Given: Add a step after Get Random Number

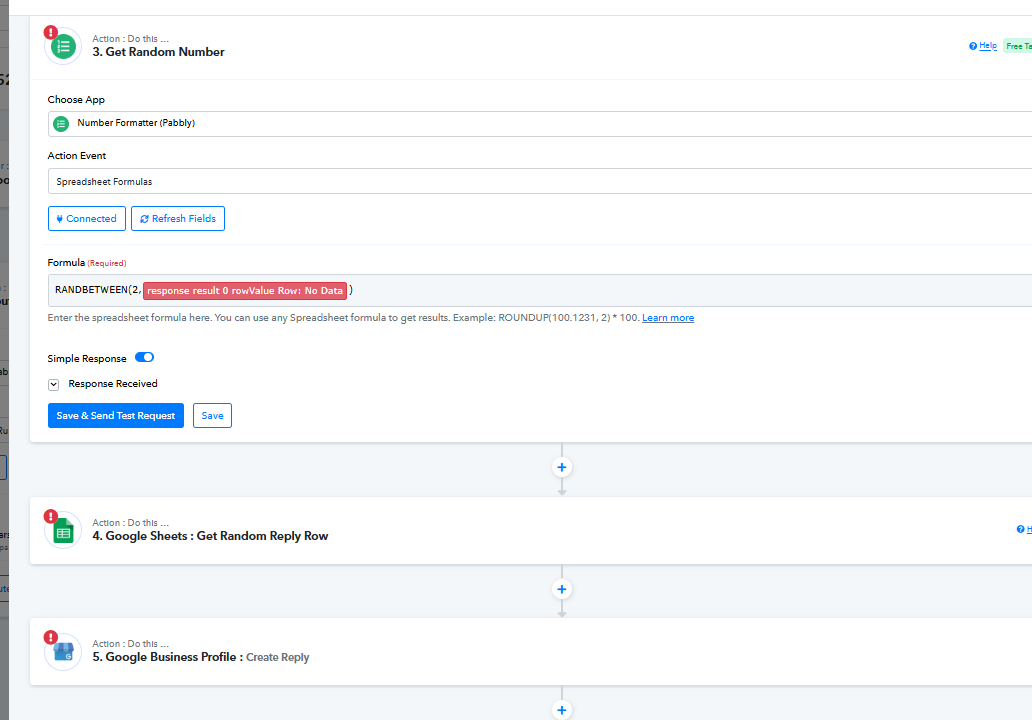Looking at the screenshot, I should (561, 467).
